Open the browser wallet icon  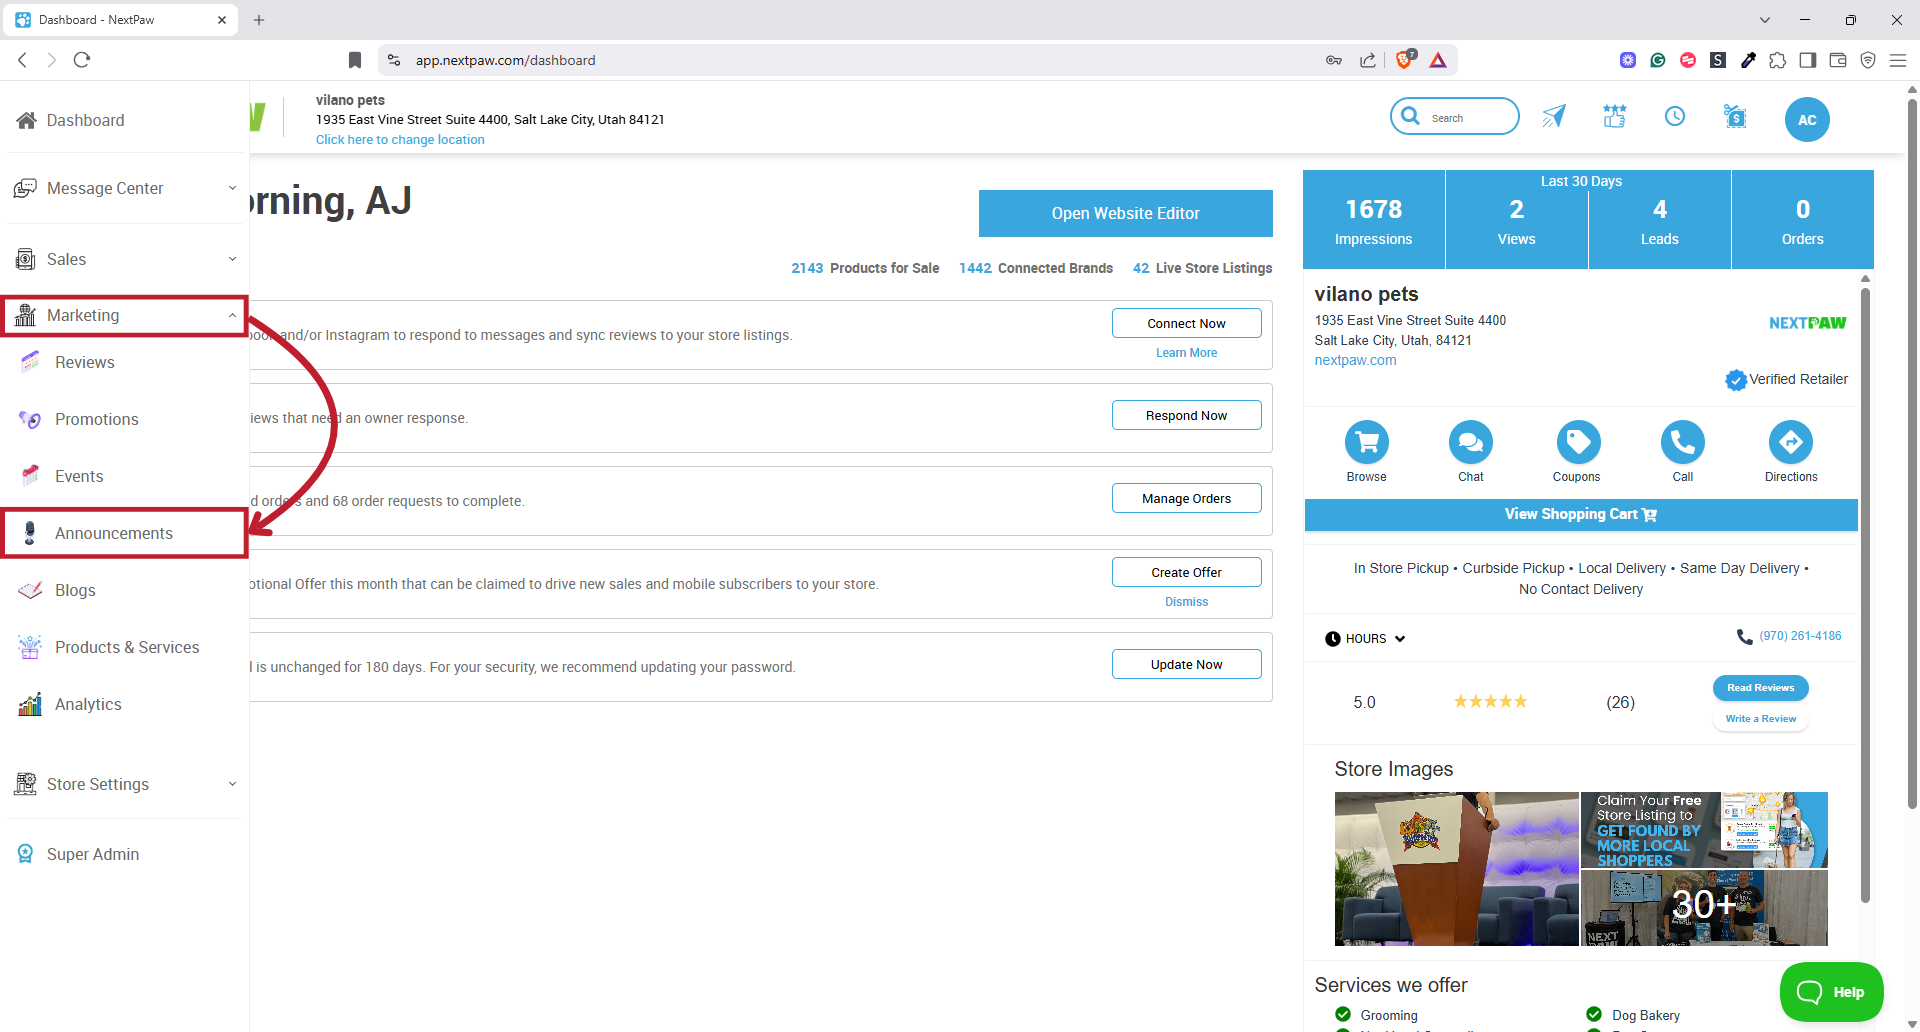point(1837,60)
